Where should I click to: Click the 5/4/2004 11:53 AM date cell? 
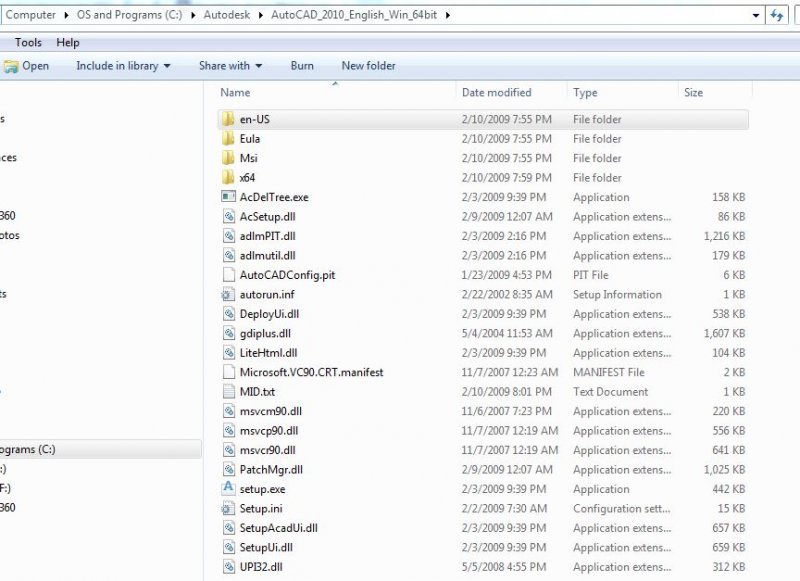pyautogui.click(x=507, y=333)
